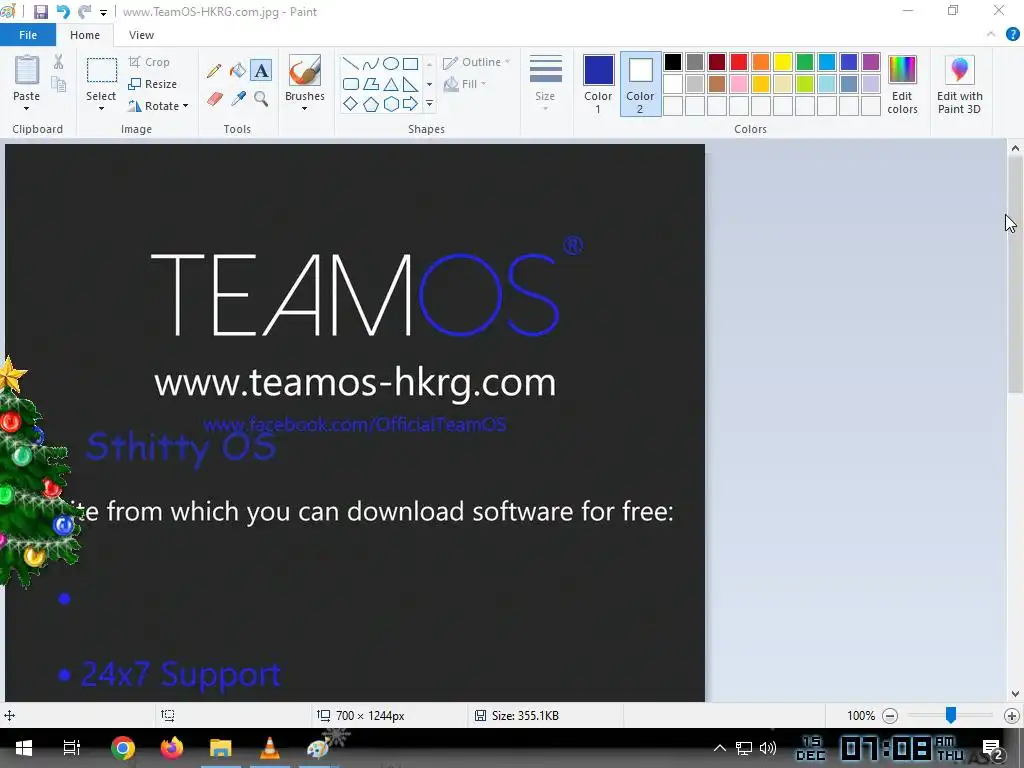Choose the Rounded rectangle shape
This screenshot has width=1024, height=768.
coord(351,84)
